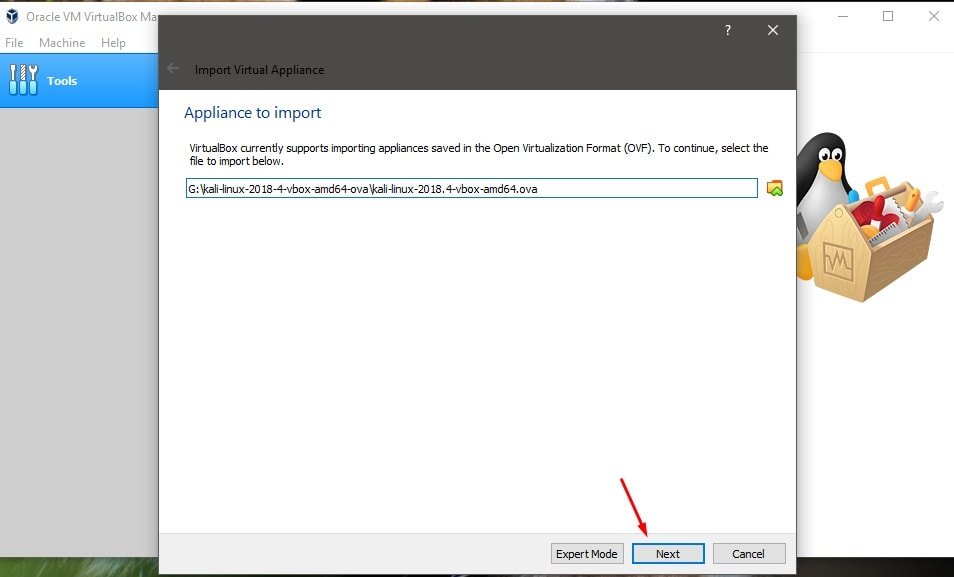Cancel the appliance import
This screenshot has width=954, height=577.
tap(749, 553)
